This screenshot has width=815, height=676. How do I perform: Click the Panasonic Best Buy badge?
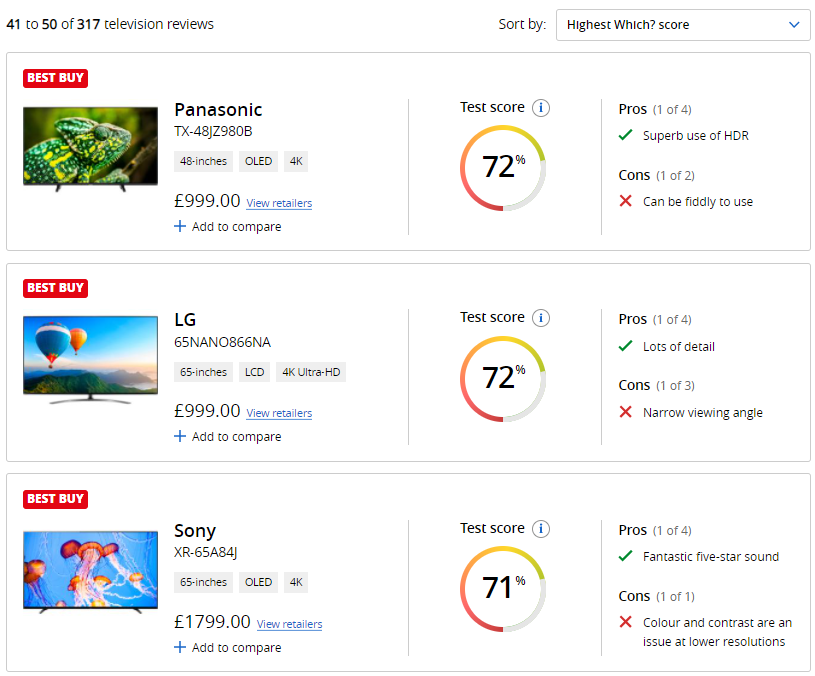pos(55,78)
